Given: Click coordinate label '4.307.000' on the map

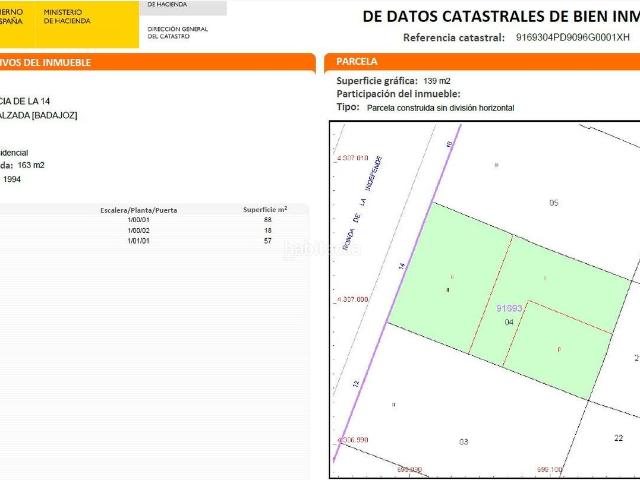Looking at the screenshot, I should pos(353,300).
